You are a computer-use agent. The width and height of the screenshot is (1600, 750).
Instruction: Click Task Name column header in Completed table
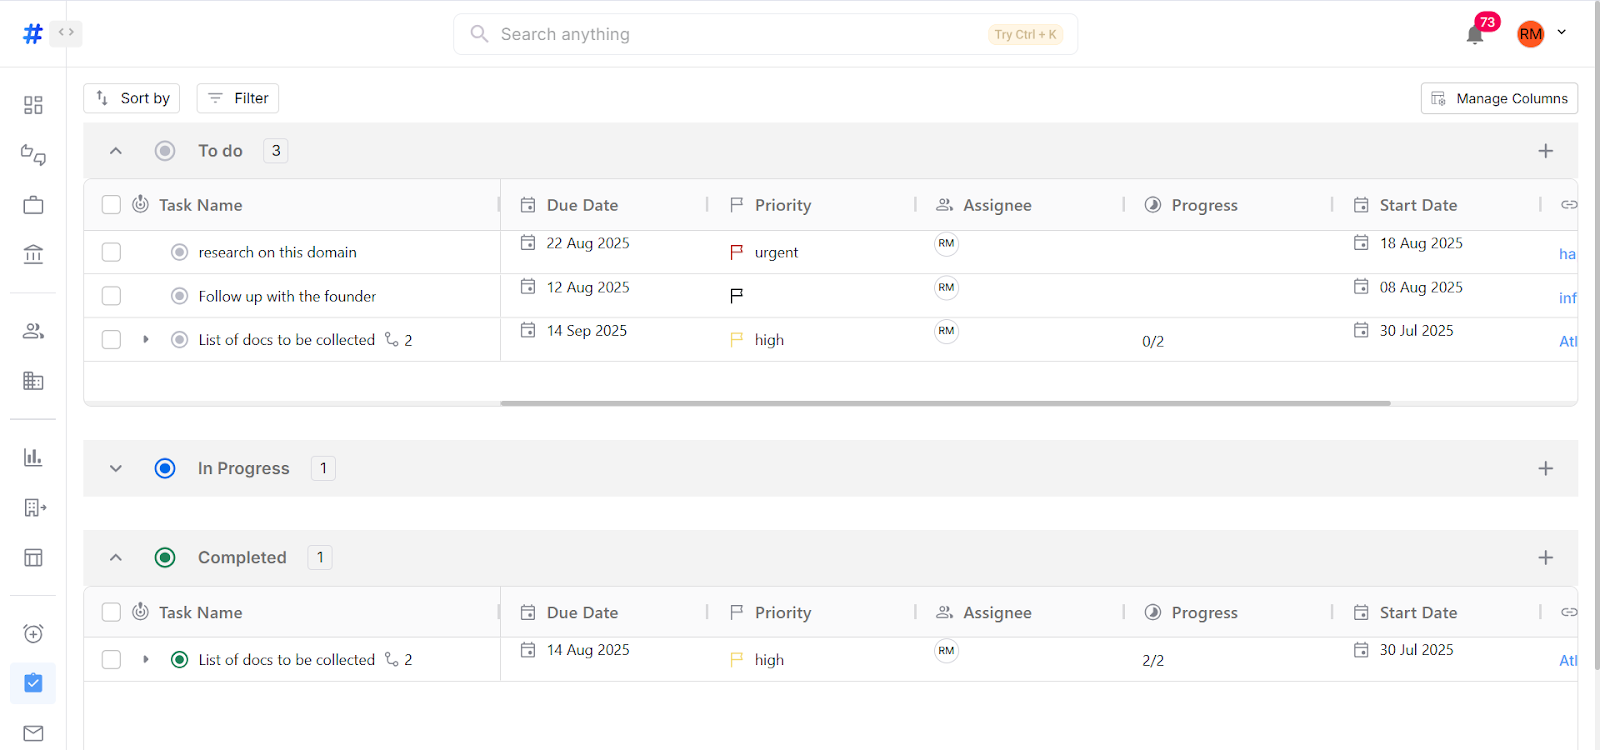click(200, 612)
